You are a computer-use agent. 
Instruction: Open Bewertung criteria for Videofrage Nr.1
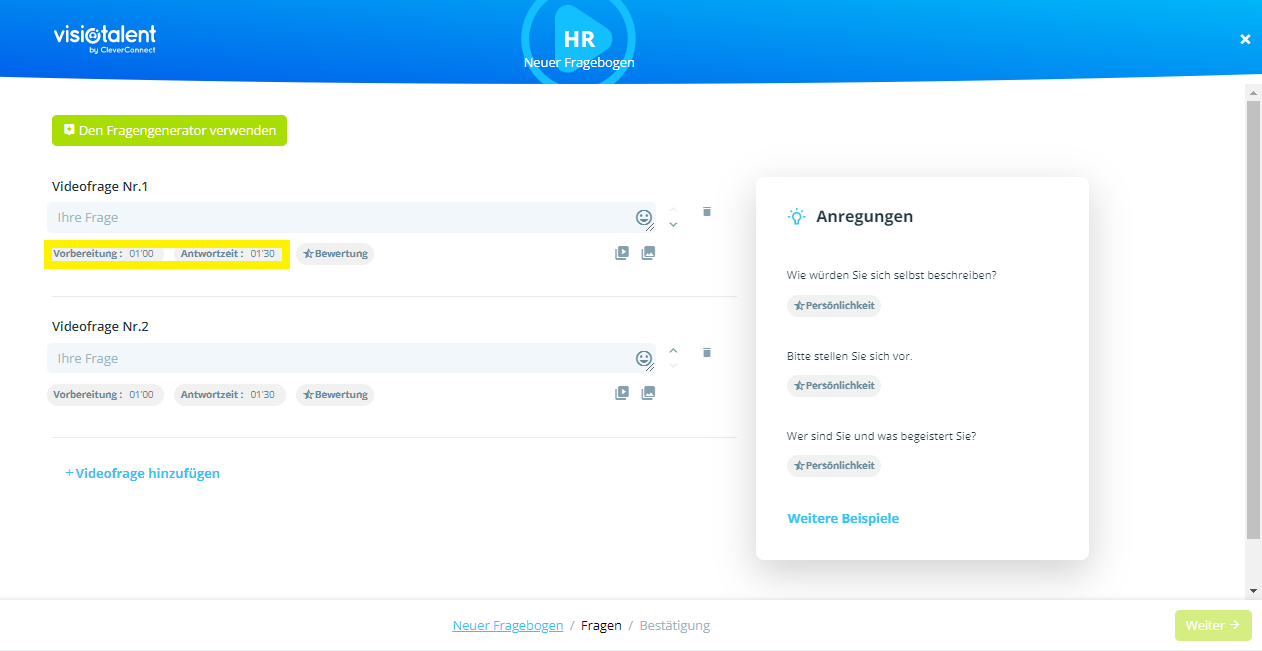(335, 254)
